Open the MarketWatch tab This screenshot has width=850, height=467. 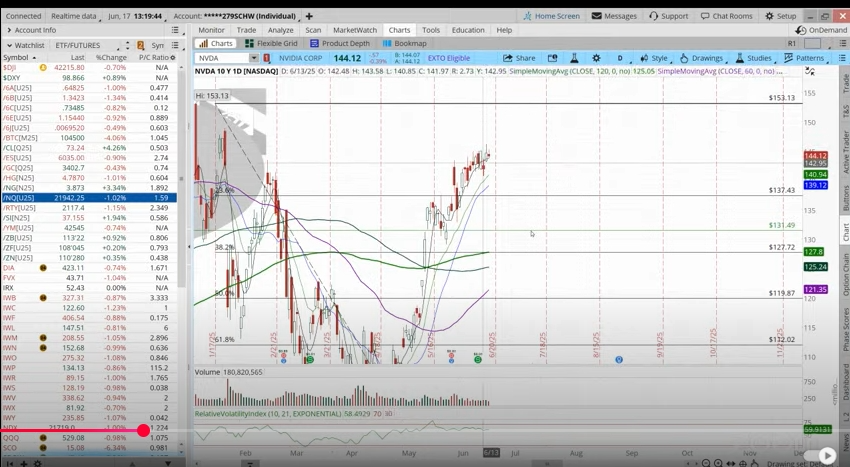tap(355, 30)
